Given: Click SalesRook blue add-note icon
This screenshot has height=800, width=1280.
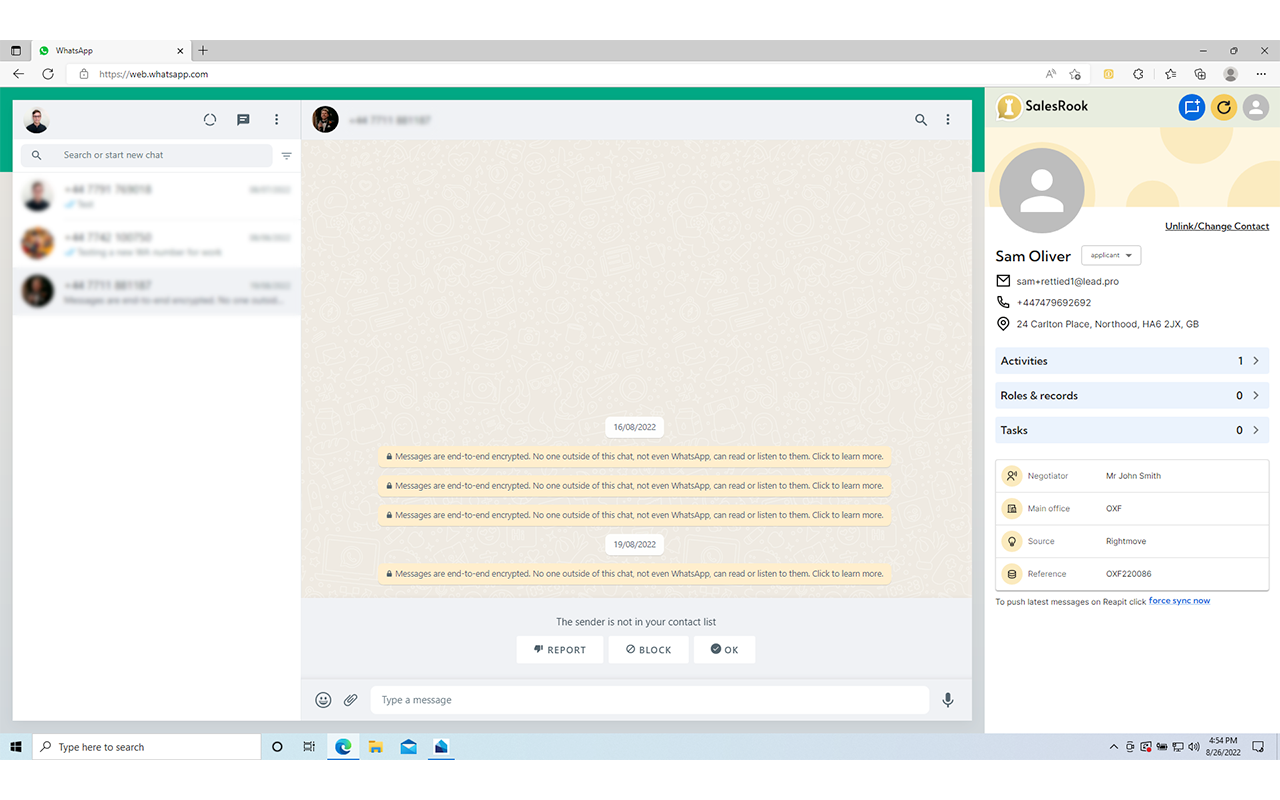Looking at the screenshot, I should click(1191, 107).
